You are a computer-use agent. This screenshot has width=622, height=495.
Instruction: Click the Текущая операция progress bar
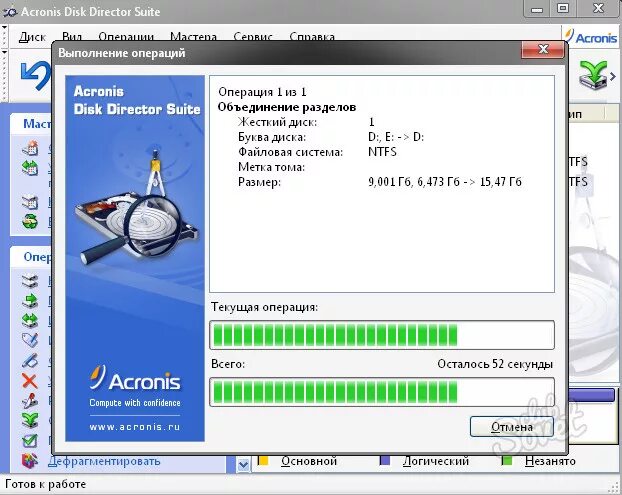click(382, 335)
